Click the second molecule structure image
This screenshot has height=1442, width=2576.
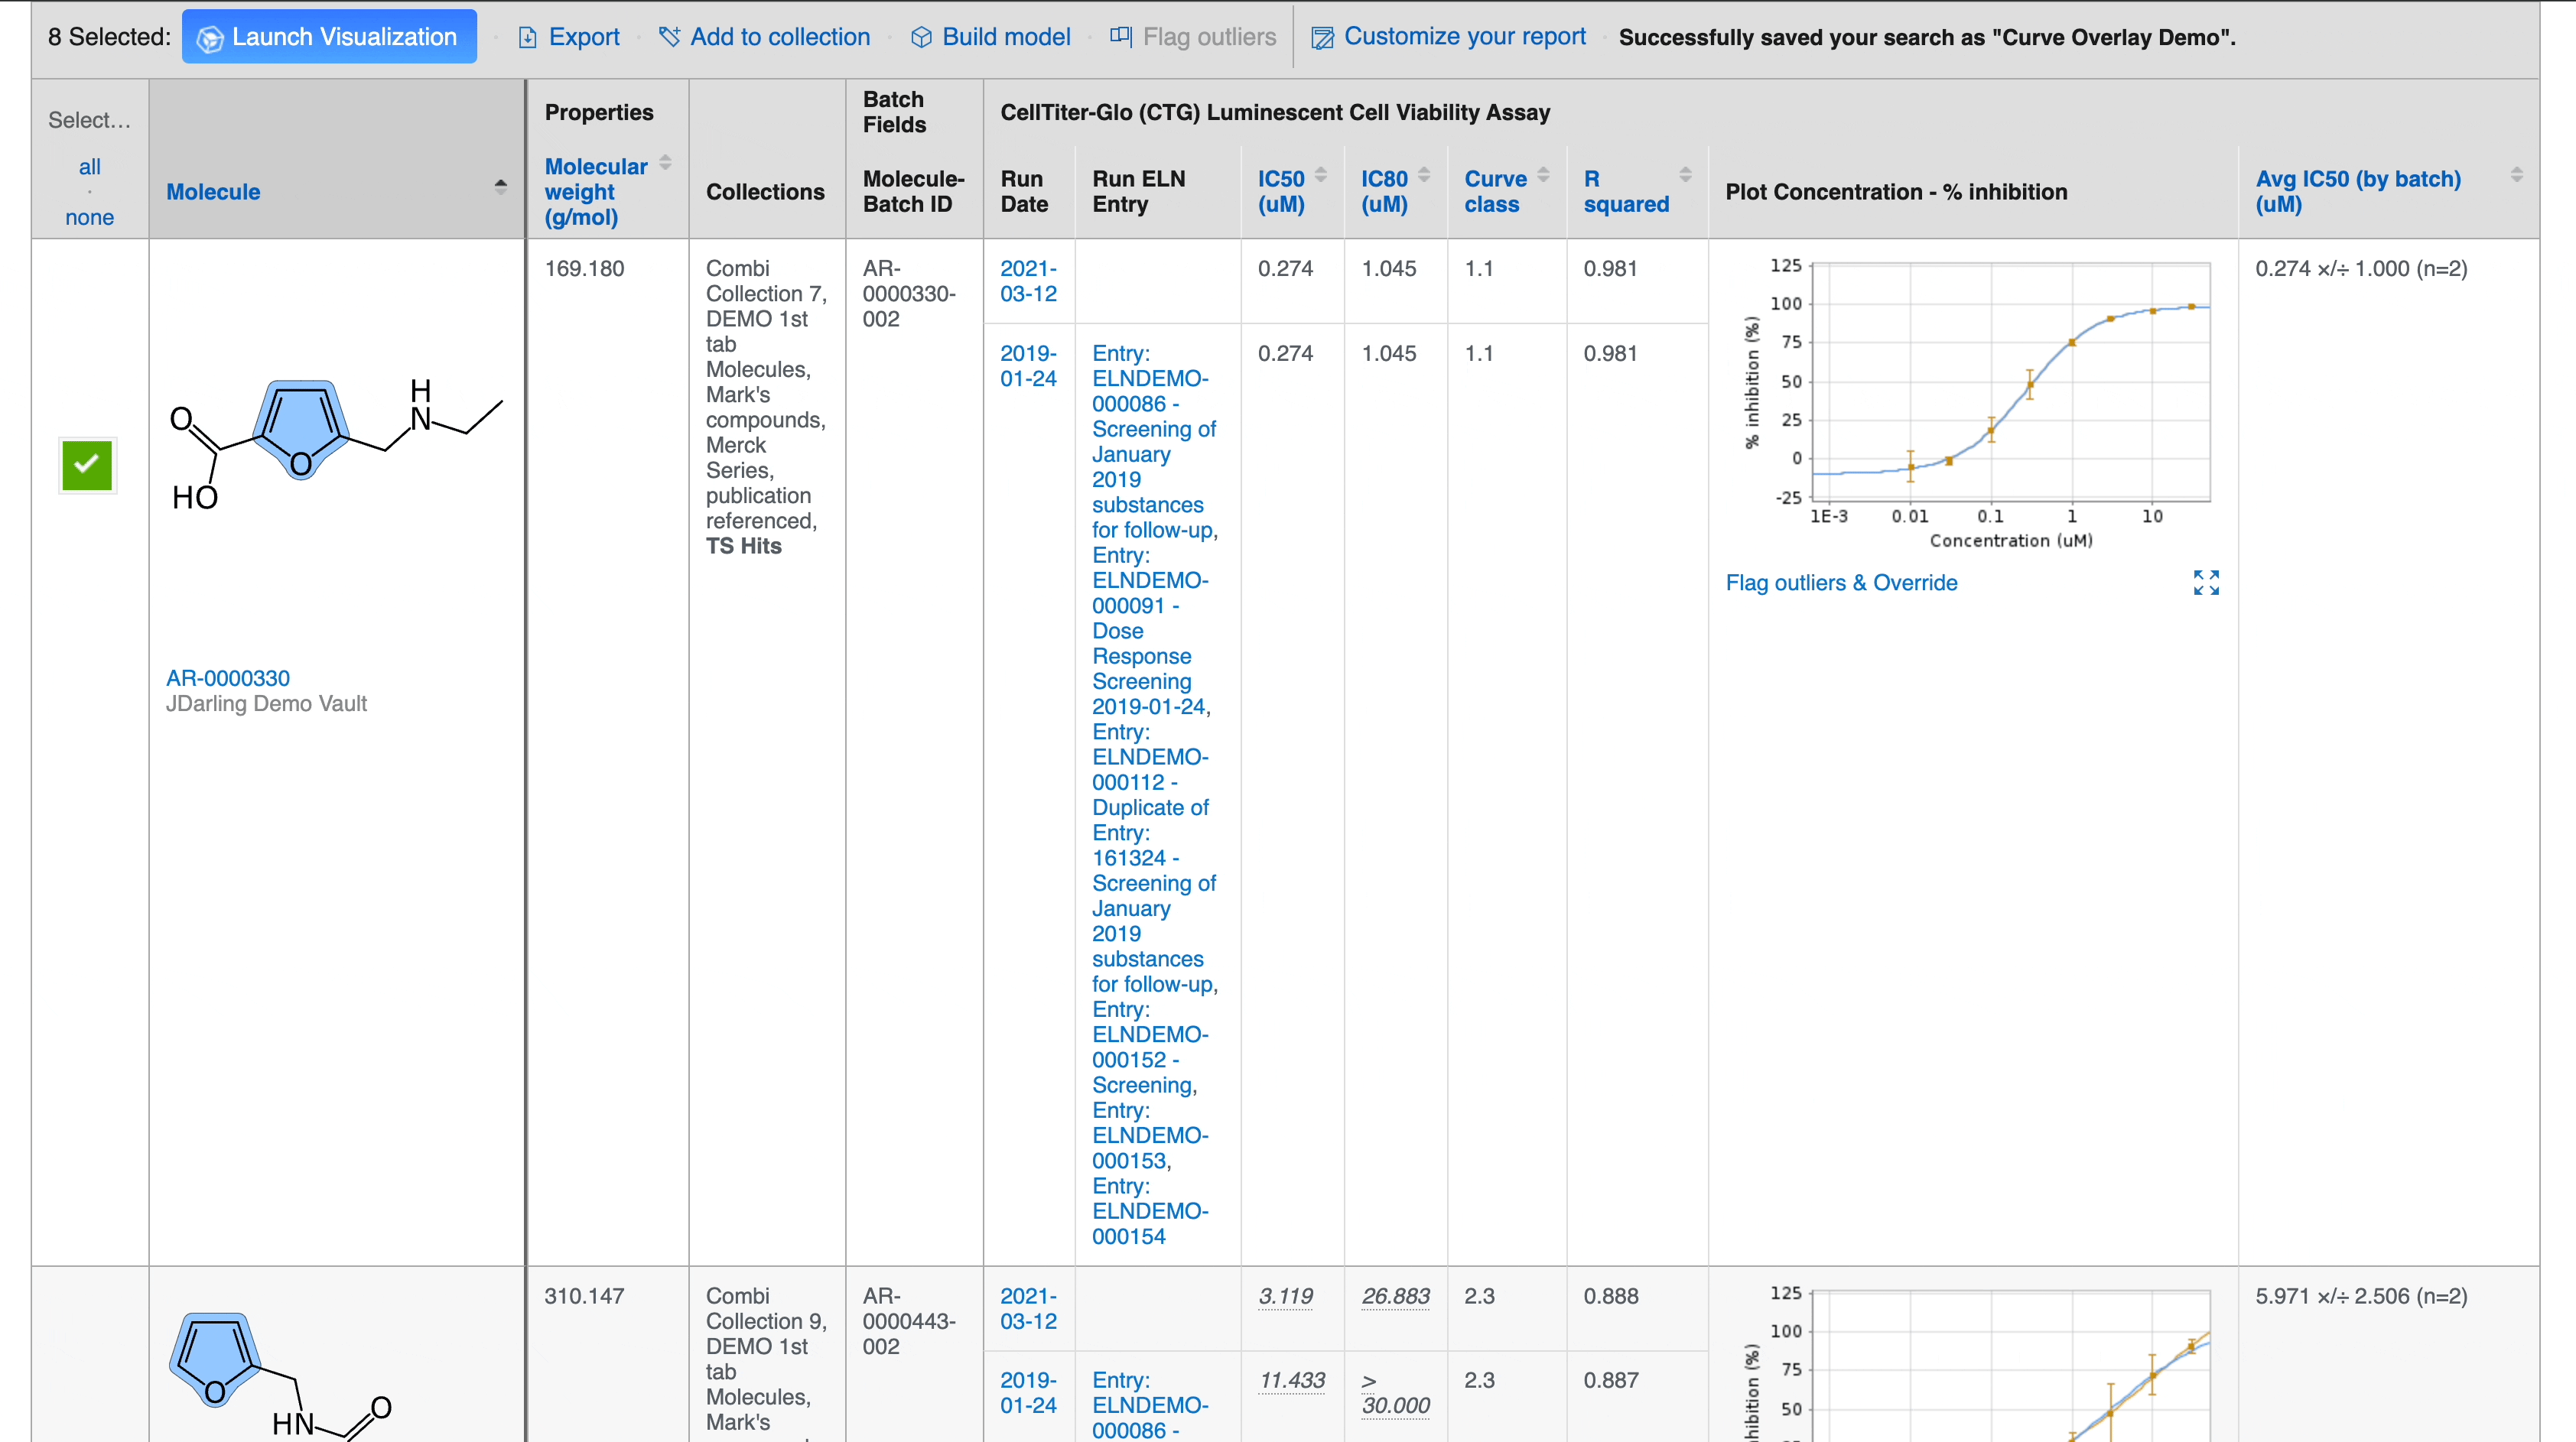[x=280, y=1376]
